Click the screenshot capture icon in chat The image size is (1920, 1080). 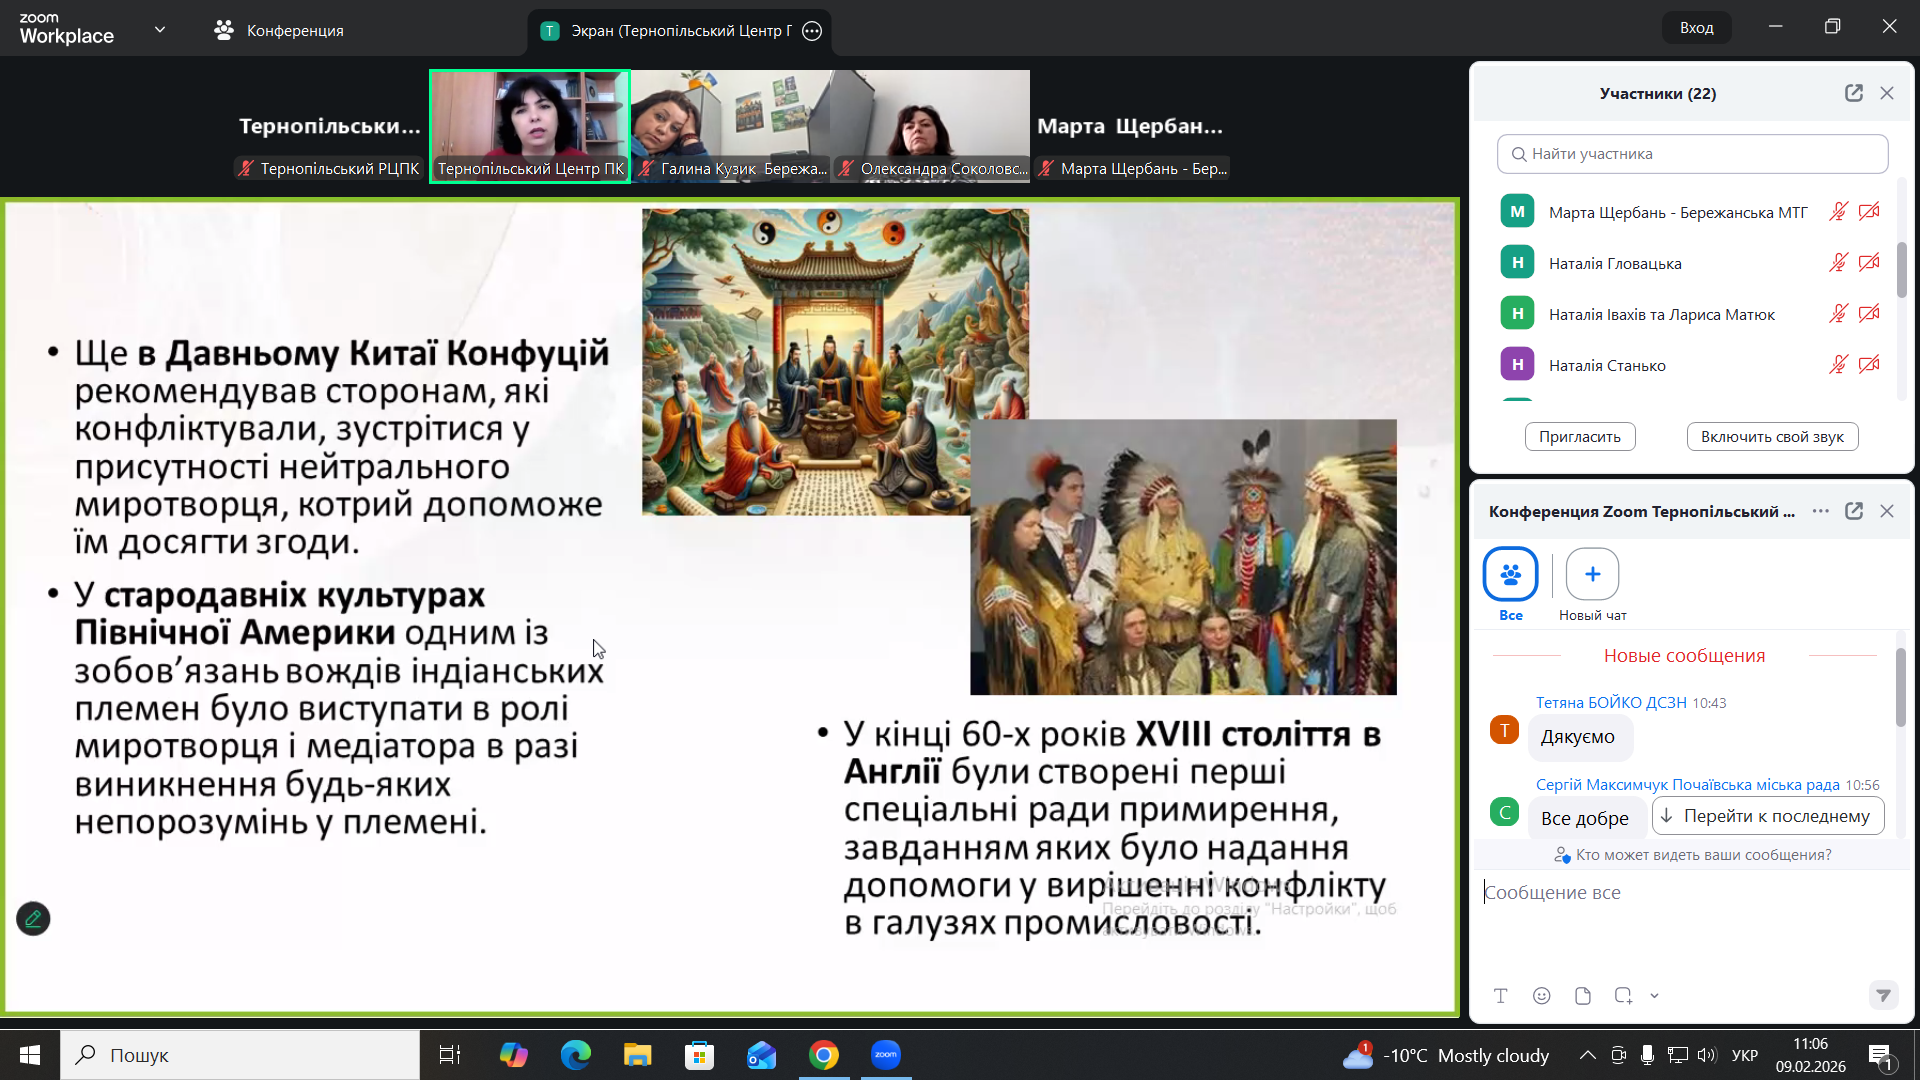point(1622,996)
